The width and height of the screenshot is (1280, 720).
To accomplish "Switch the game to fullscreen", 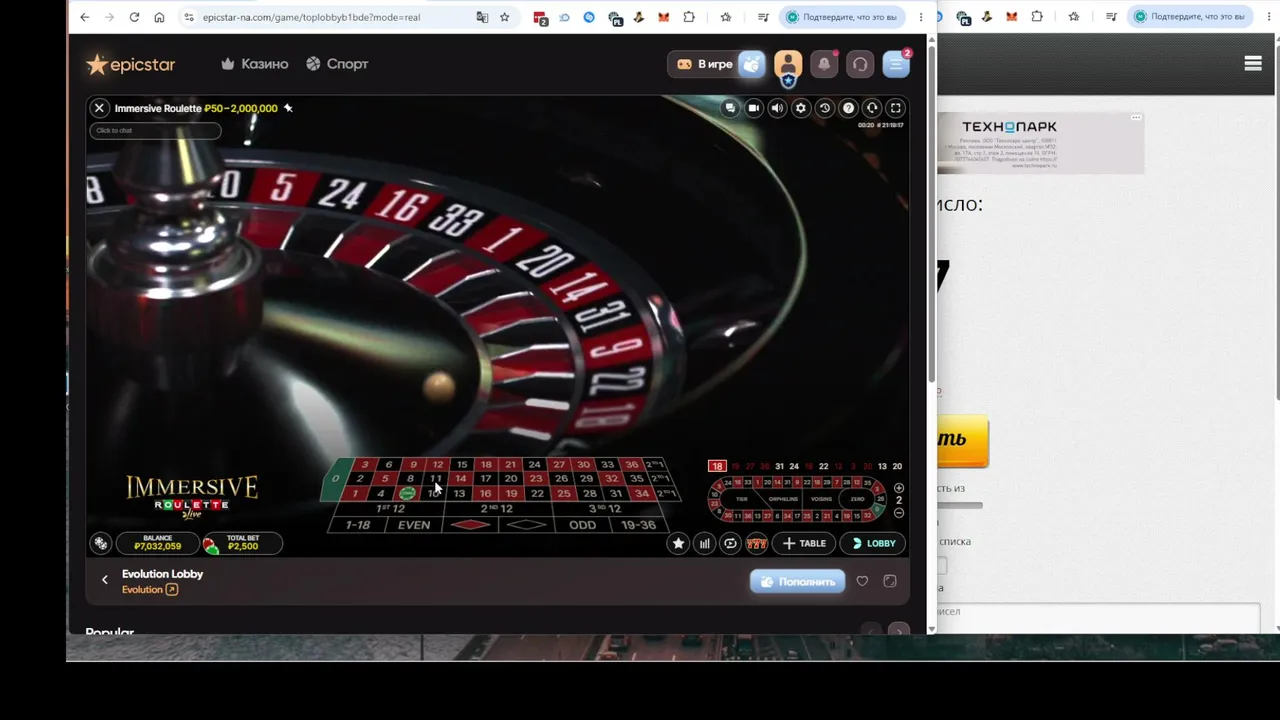I will pos(896,108).
